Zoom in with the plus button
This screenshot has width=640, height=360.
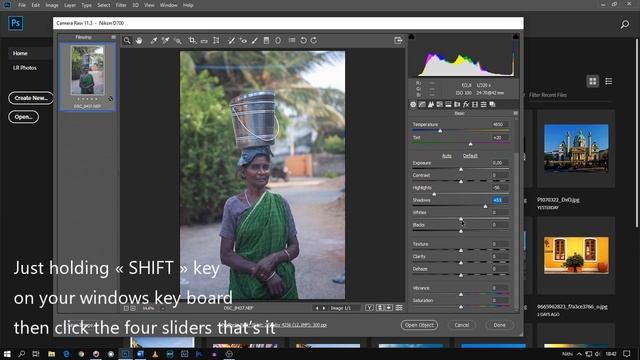click(133, 308)
